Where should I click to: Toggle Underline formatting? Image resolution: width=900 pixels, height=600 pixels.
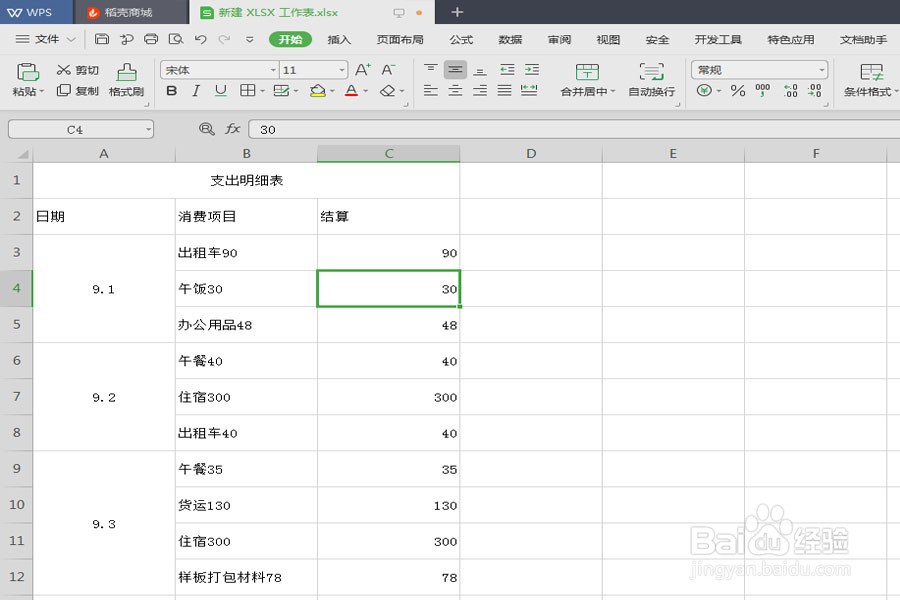(220, 91)
